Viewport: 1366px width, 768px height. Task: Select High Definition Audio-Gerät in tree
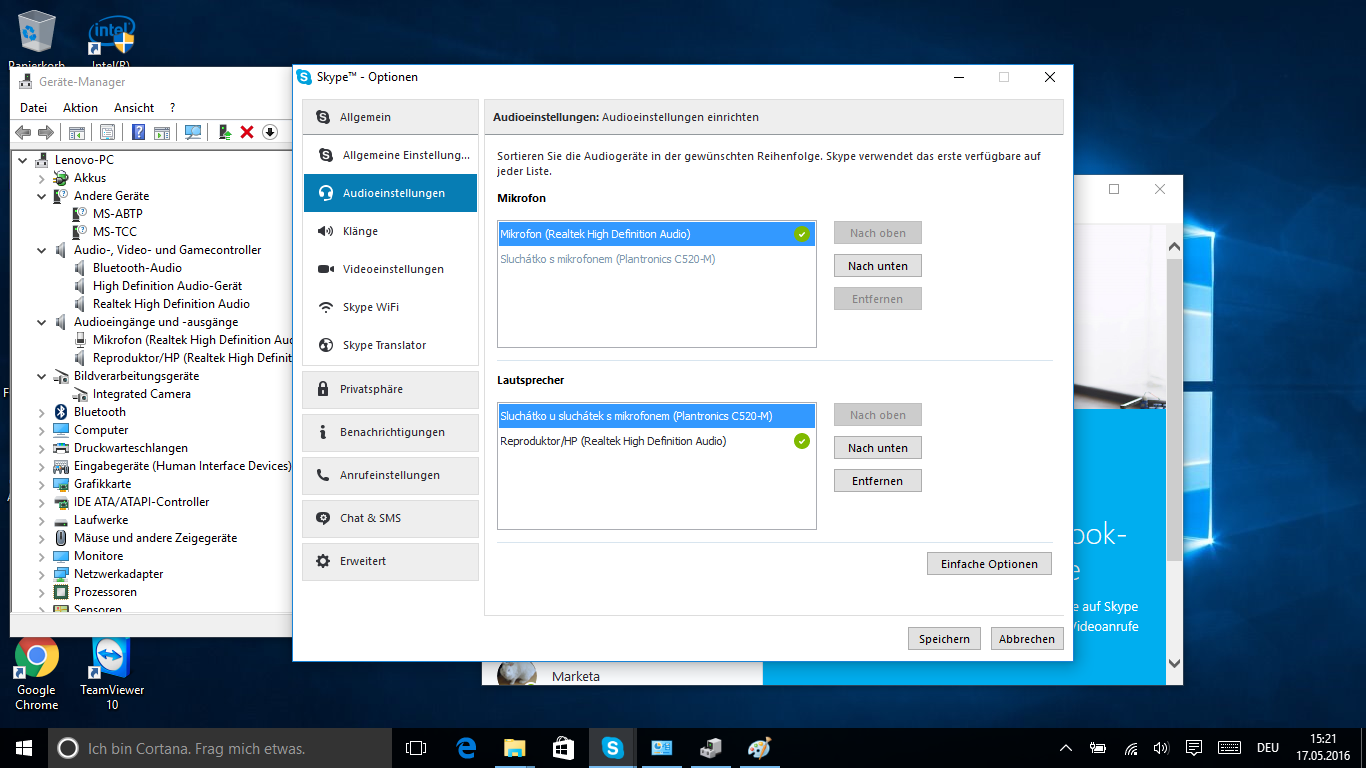(x=167, y=286)
